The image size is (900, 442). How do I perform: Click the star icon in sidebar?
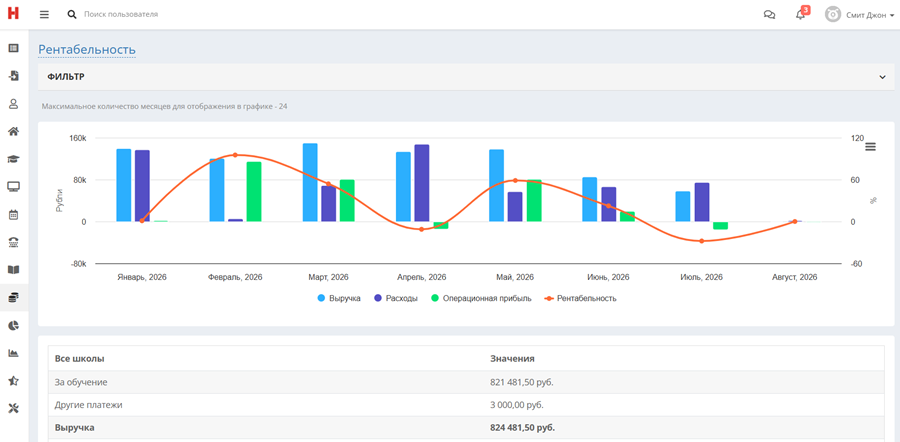coord(14,381)
